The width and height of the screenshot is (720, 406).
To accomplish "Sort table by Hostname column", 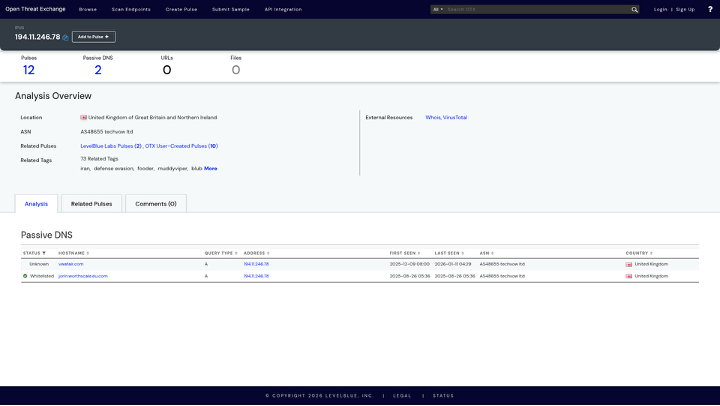I will (x=74, y=253).
